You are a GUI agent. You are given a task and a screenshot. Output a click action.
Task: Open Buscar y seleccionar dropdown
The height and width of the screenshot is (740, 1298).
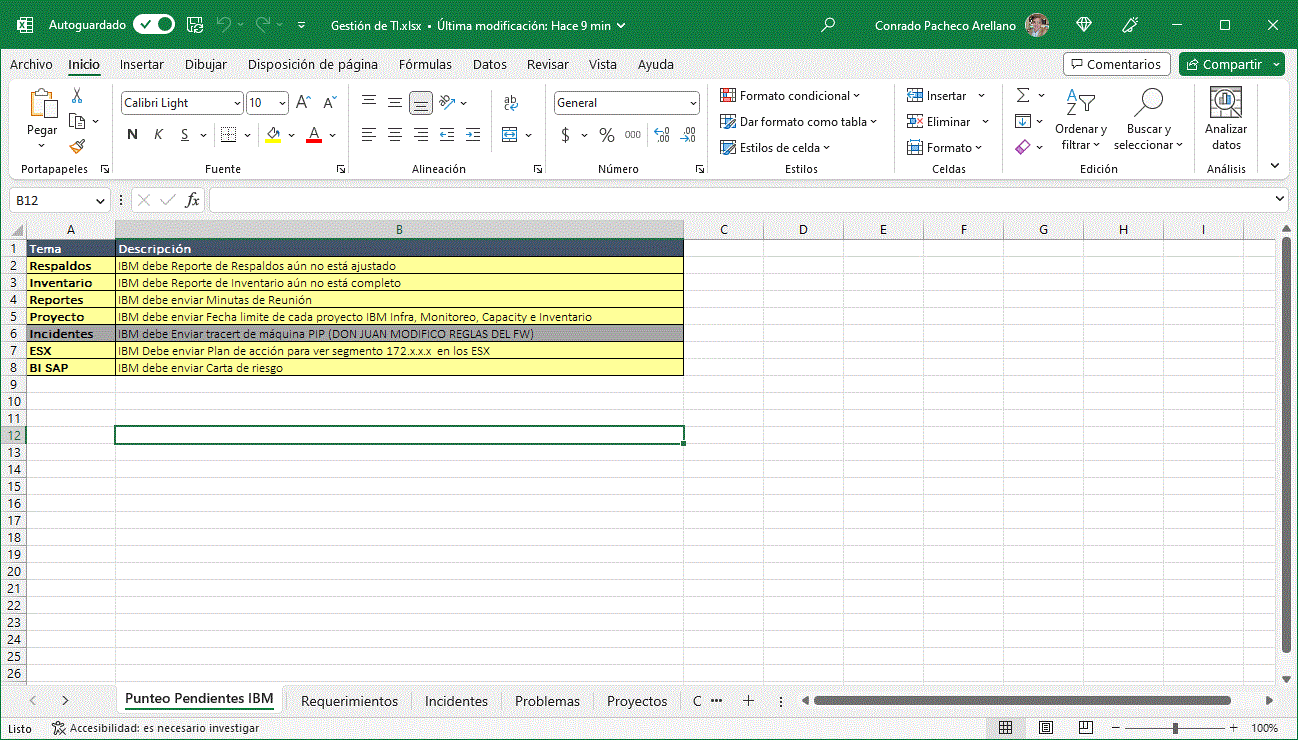click(1149, 120)
